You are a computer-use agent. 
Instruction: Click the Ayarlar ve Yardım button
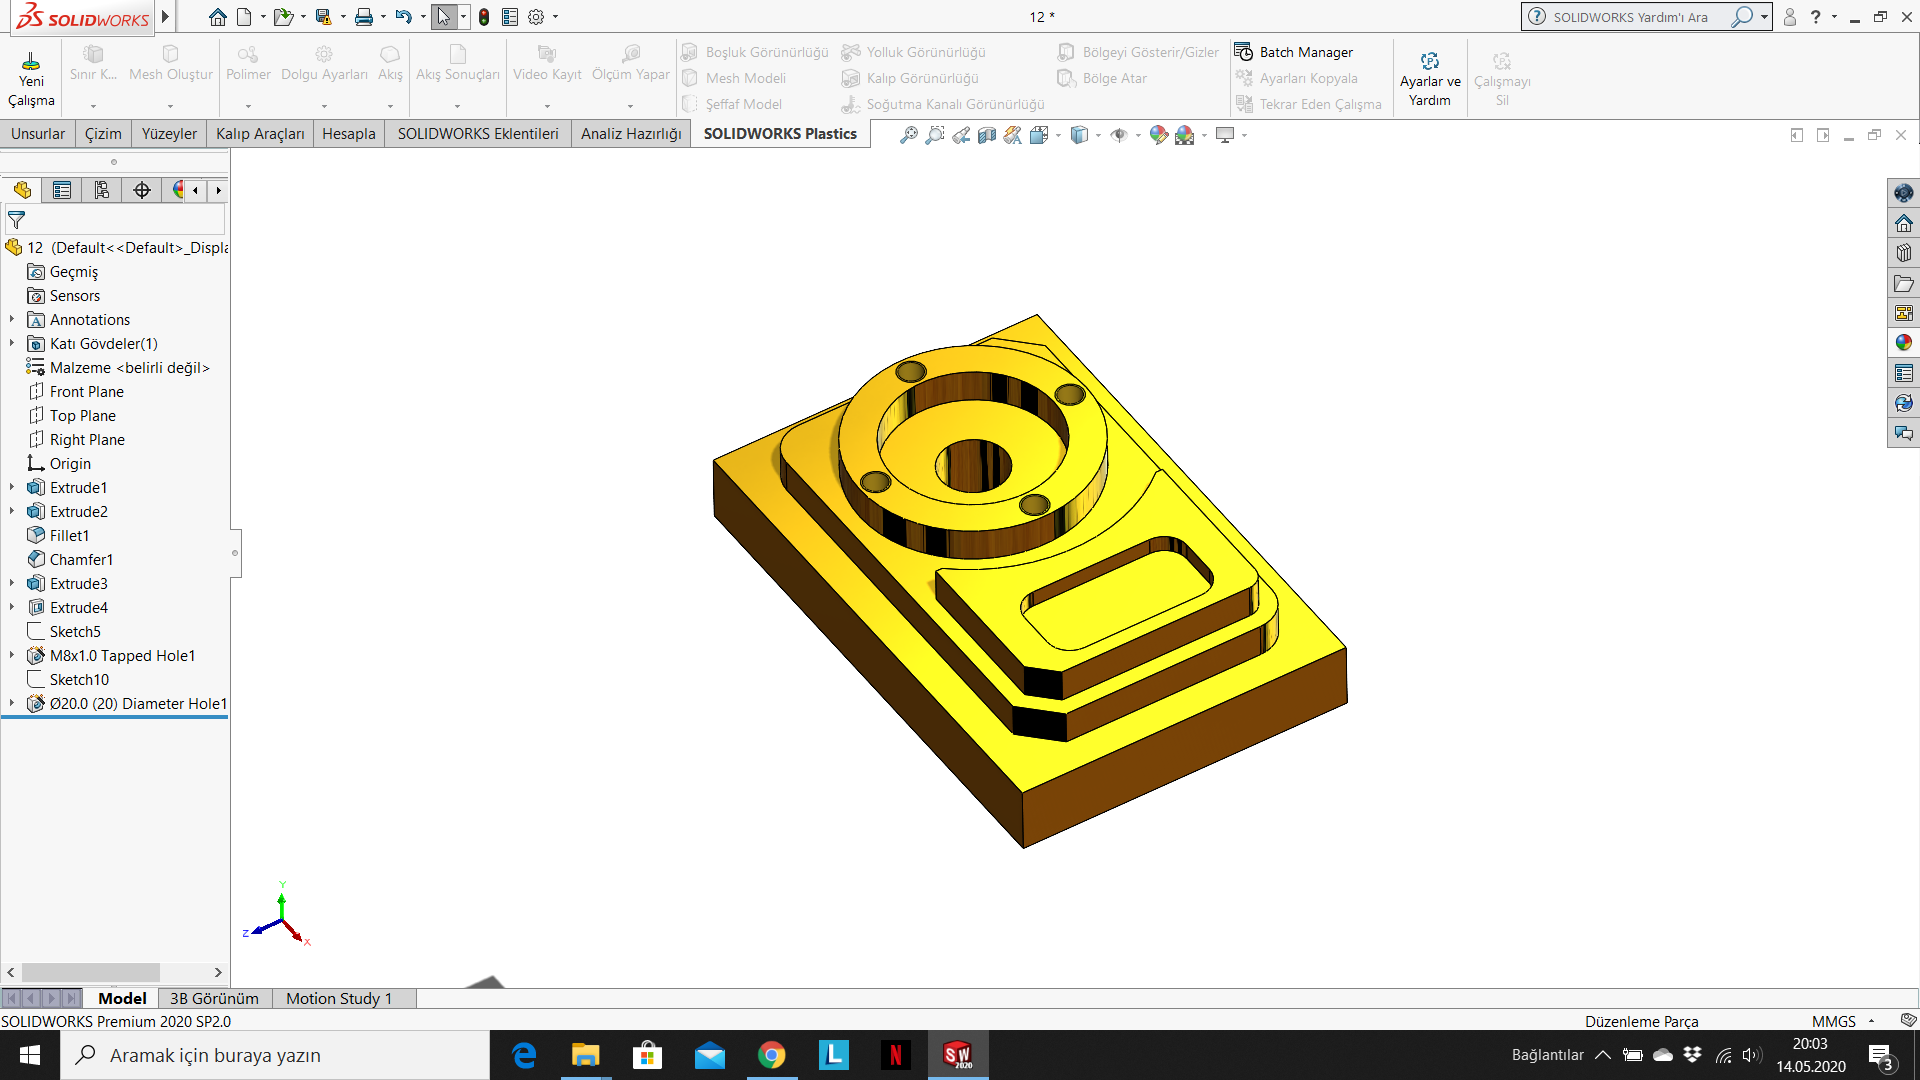(1429, 80)
